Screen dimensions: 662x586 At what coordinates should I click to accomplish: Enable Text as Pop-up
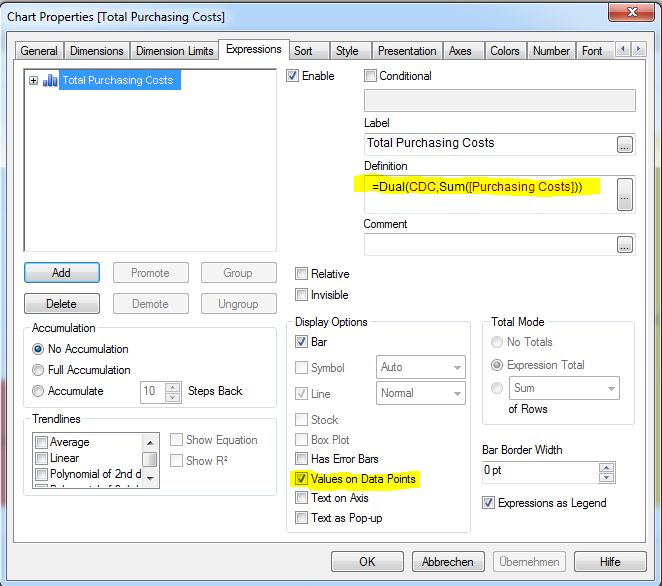pyautogui.click(x=301, y=518)
